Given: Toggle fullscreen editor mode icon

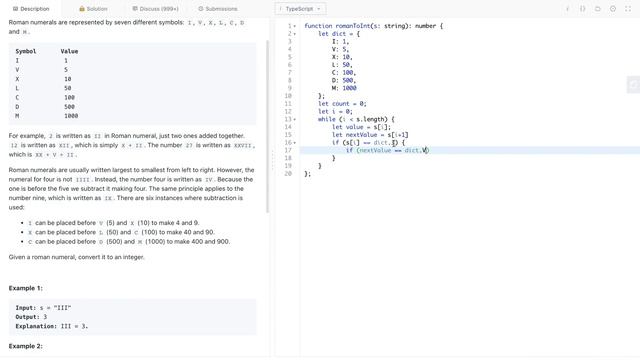Looking at the screenshot, I should (628, 9).
